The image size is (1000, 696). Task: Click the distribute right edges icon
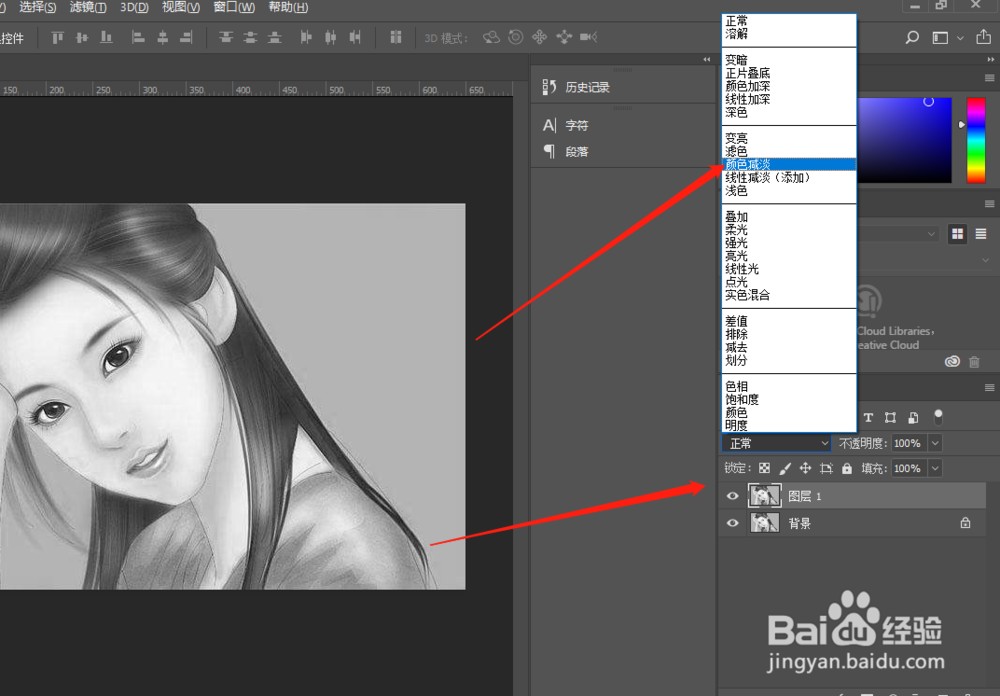[x=355, y=38]
